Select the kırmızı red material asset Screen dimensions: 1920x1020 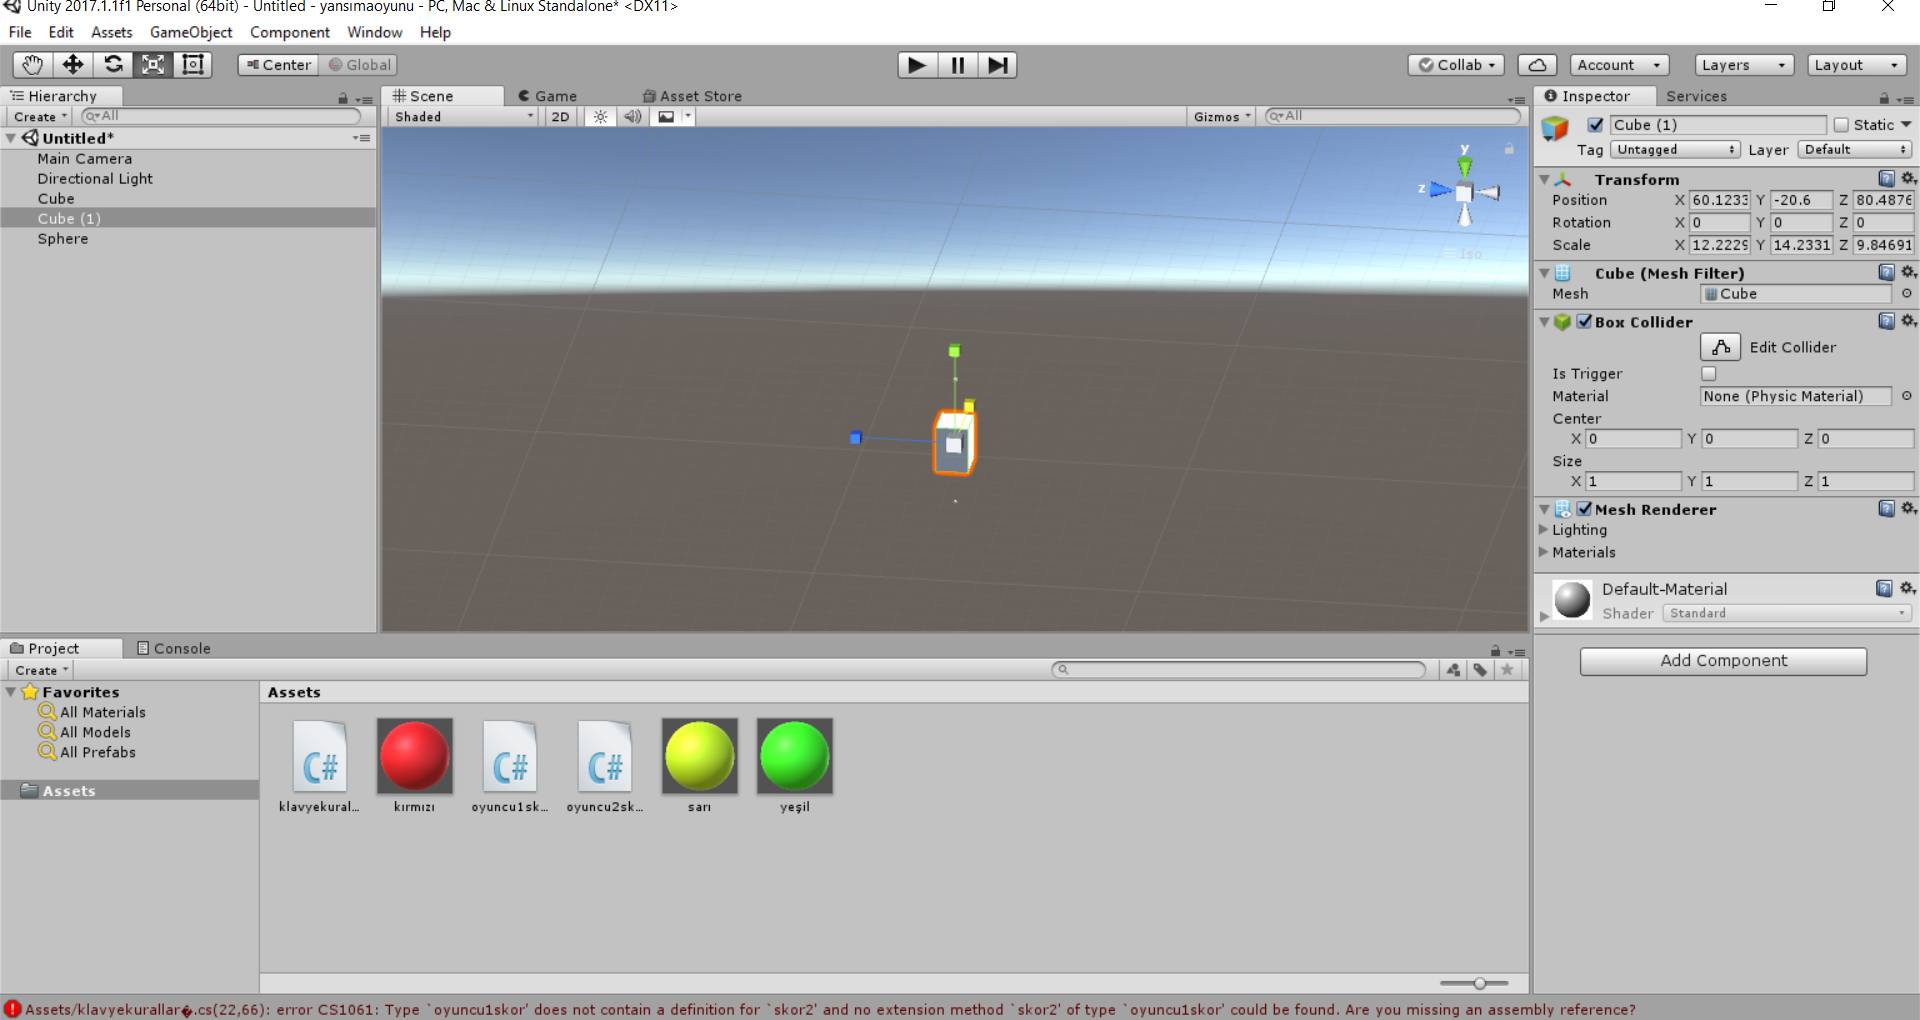414,757
